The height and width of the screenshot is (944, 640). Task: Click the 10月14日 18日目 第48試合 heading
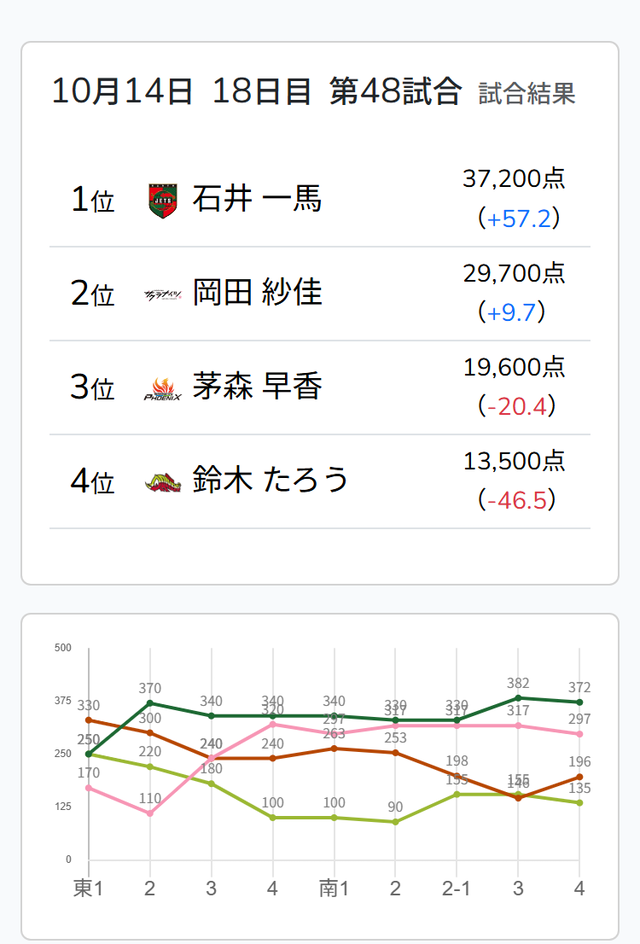coord(256,92)
